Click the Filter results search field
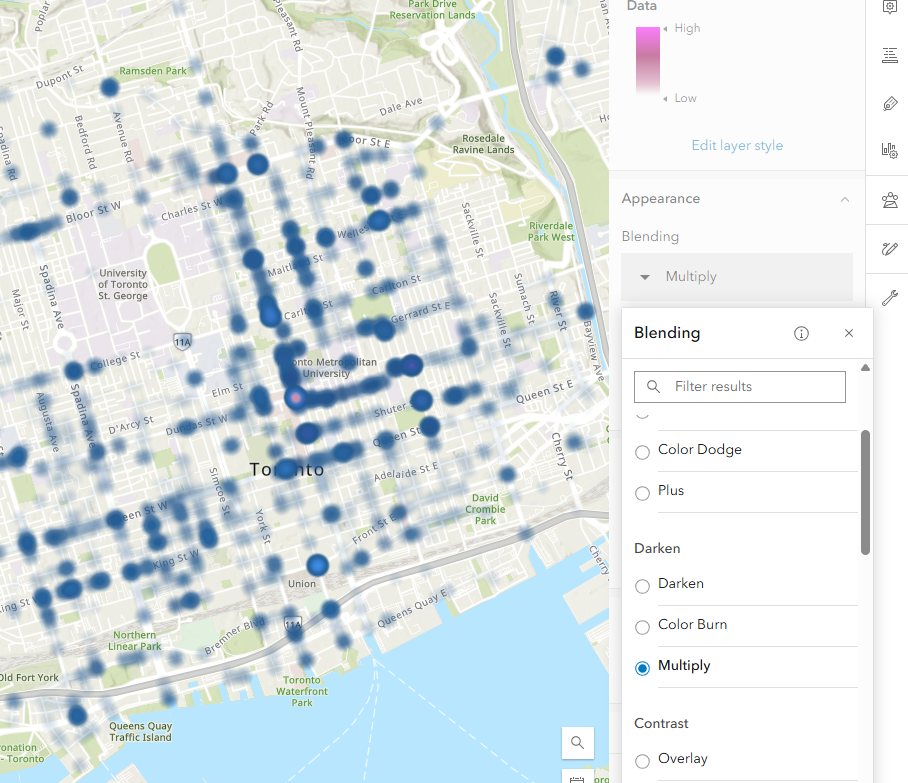Screen dimensions: 908x783 pyautogui.click(x=739, y=386)
